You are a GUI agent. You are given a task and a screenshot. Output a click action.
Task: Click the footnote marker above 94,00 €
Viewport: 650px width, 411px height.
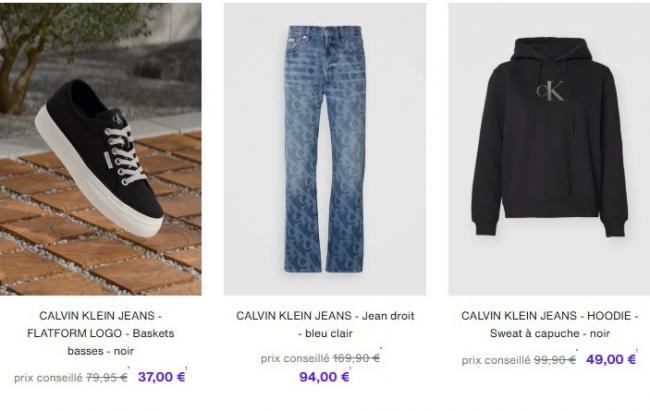tap(350, 368)
